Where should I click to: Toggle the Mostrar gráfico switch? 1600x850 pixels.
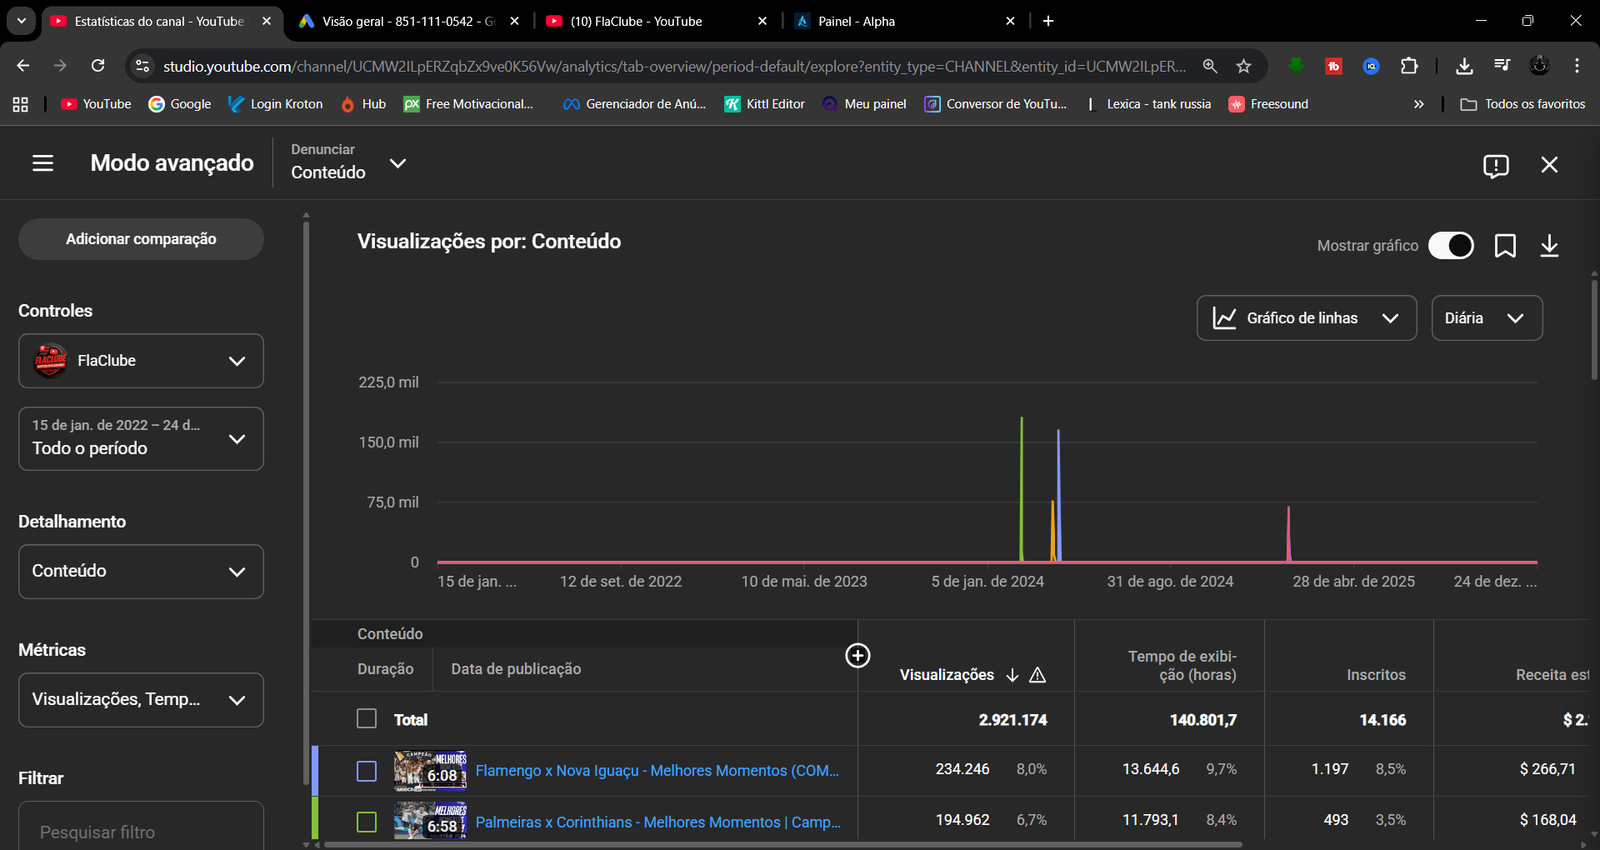point(1450,246)
